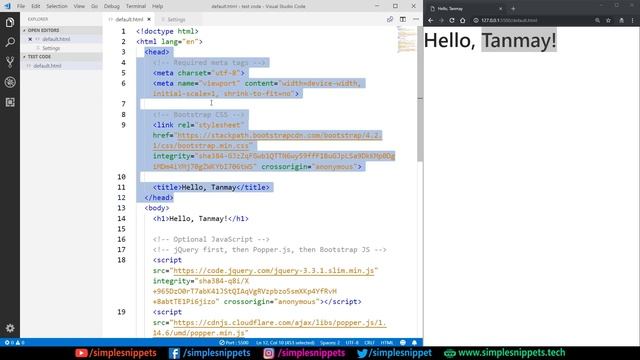Open the Edit menu
This screenshot has height=360, width=640.
36,6
